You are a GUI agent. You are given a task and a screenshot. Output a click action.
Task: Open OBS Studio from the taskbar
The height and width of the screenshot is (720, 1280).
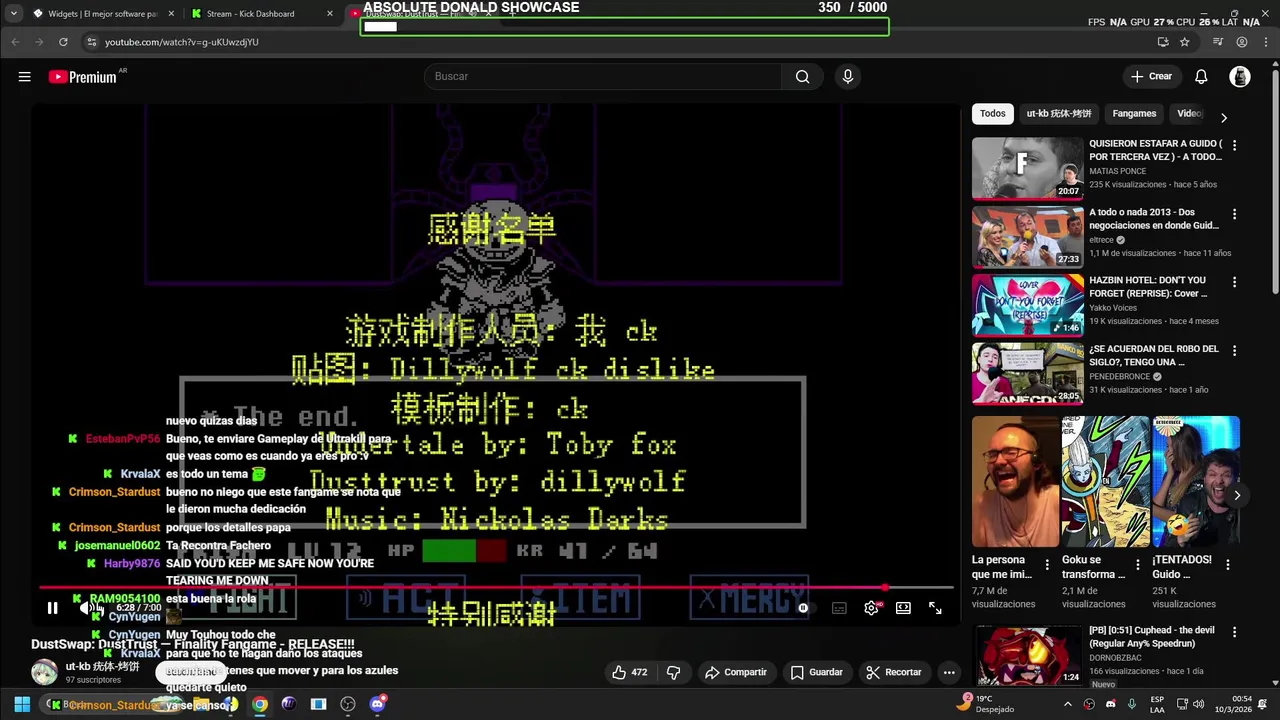pos(348,704)
